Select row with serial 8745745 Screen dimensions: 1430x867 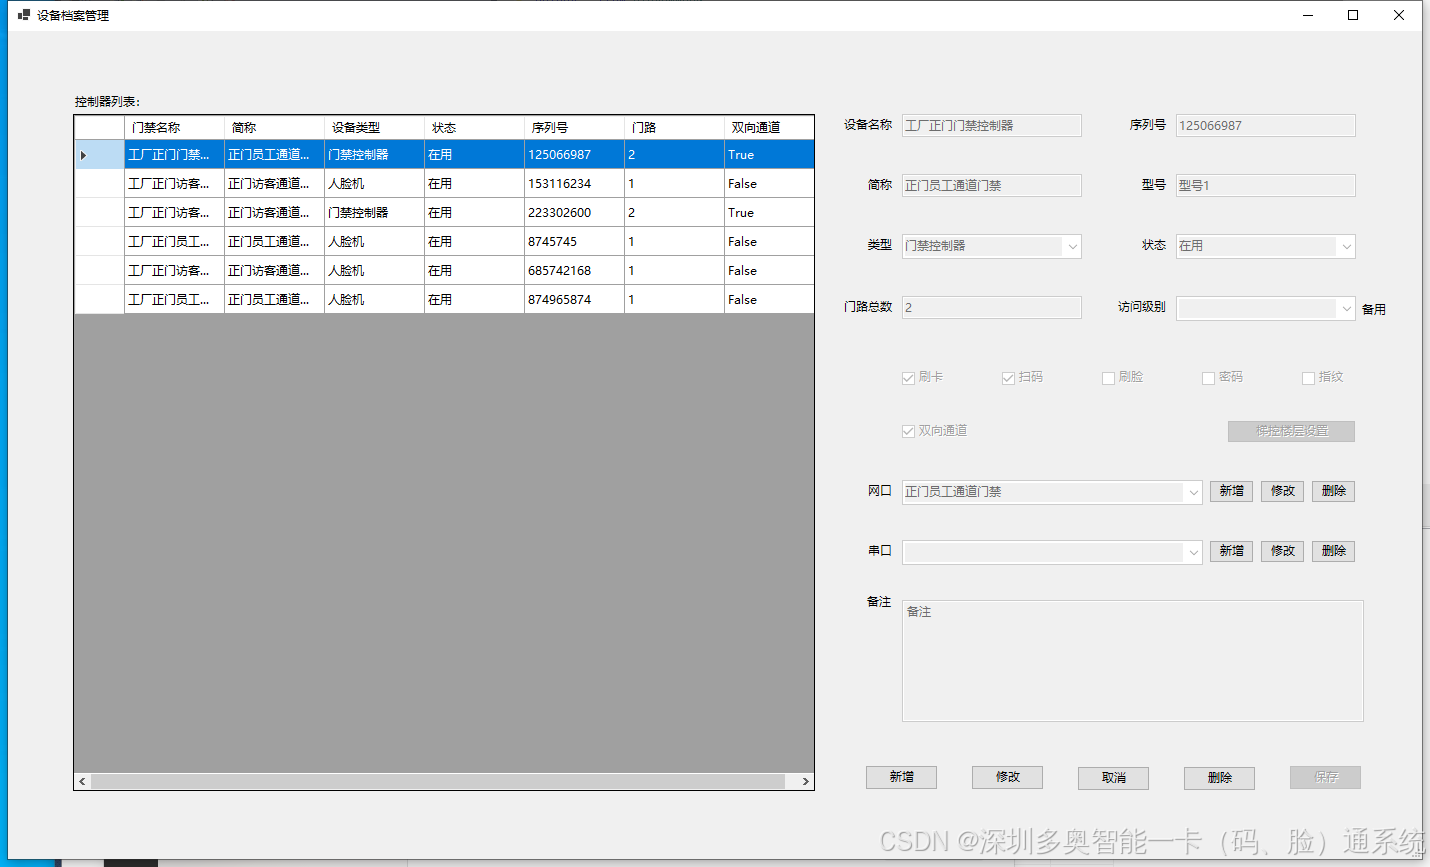coord(444,242)
